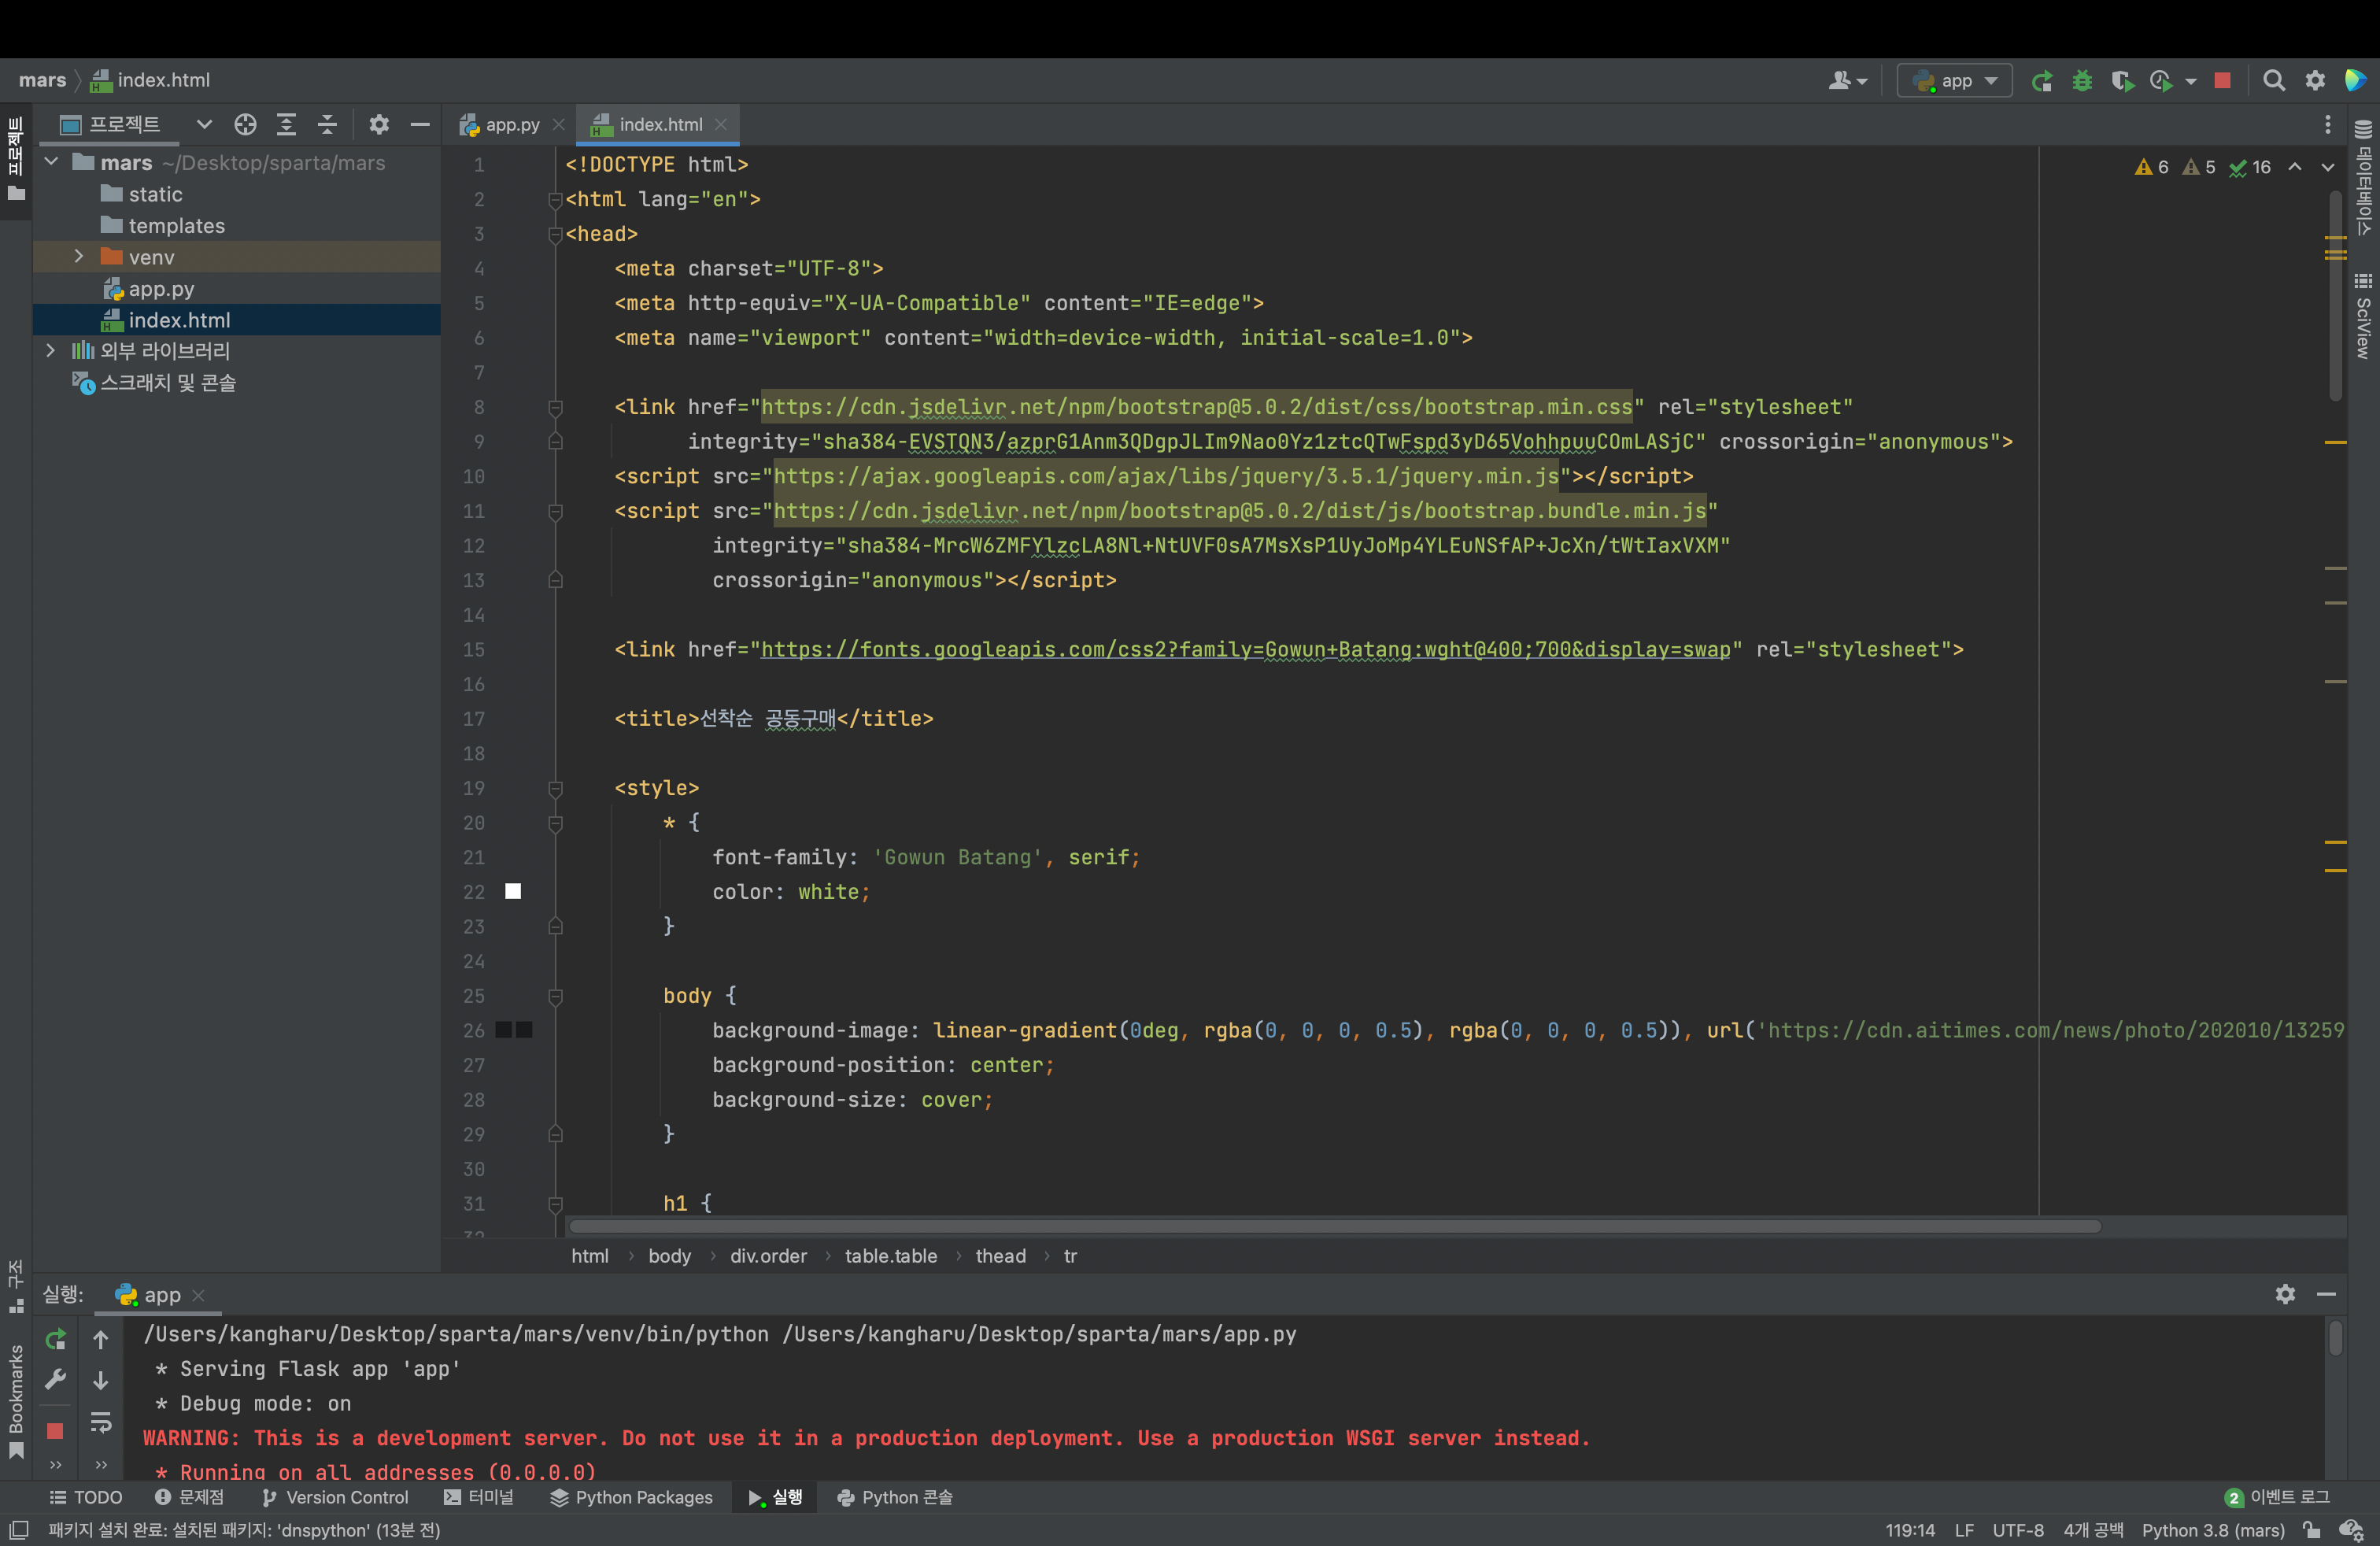Open Google Fonts stylesheet link

coord(1245,650)
